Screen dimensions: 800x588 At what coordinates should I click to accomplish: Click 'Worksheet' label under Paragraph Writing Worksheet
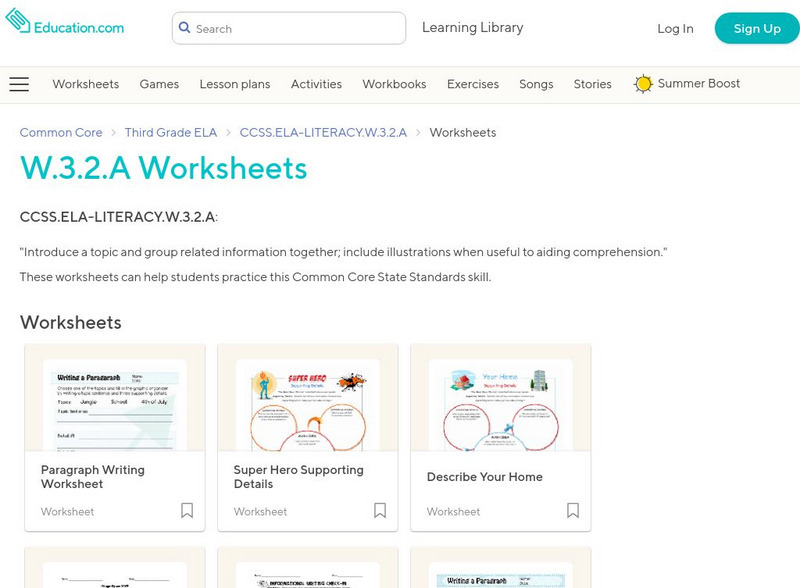[67, 511]
